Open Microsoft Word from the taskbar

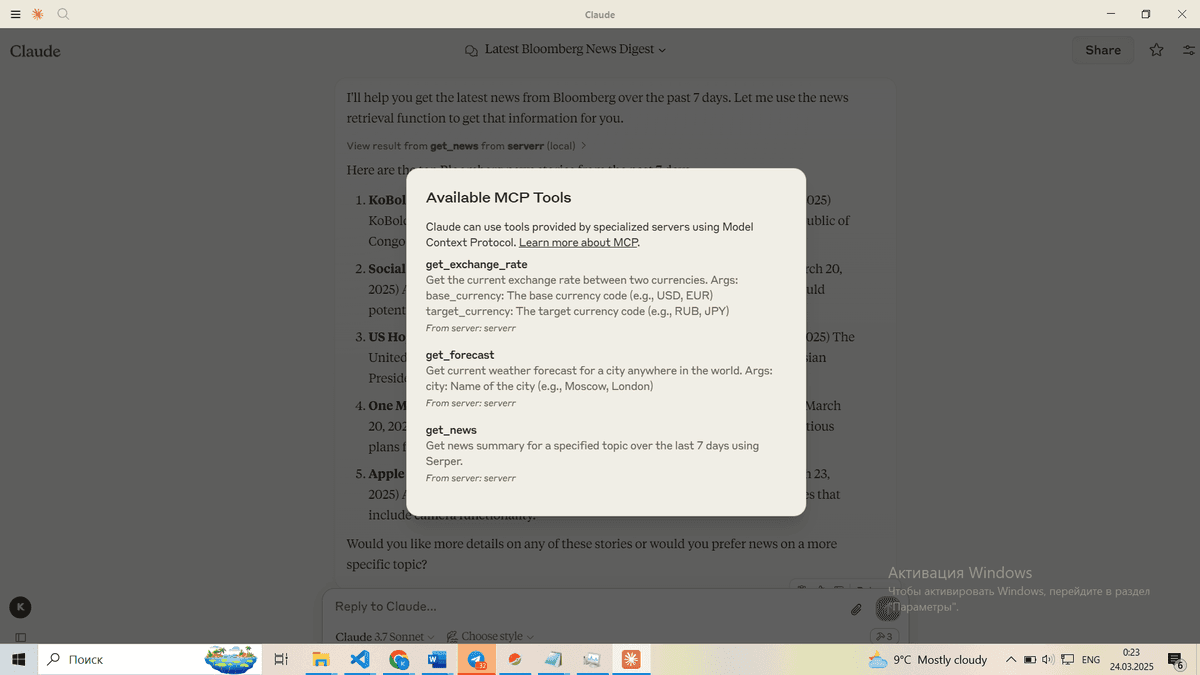click(437, 660)
